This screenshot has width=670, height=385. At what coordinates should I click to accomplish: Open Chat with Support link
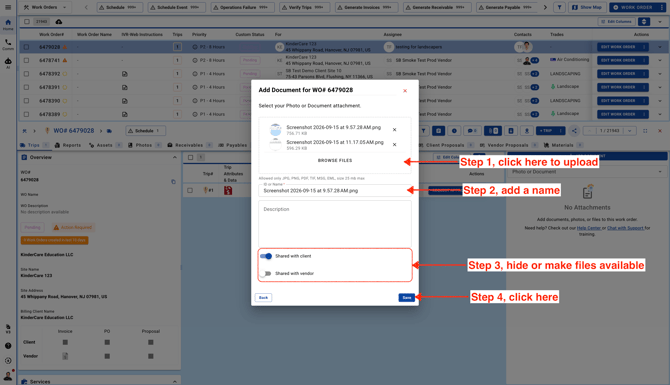pos(626,228)
